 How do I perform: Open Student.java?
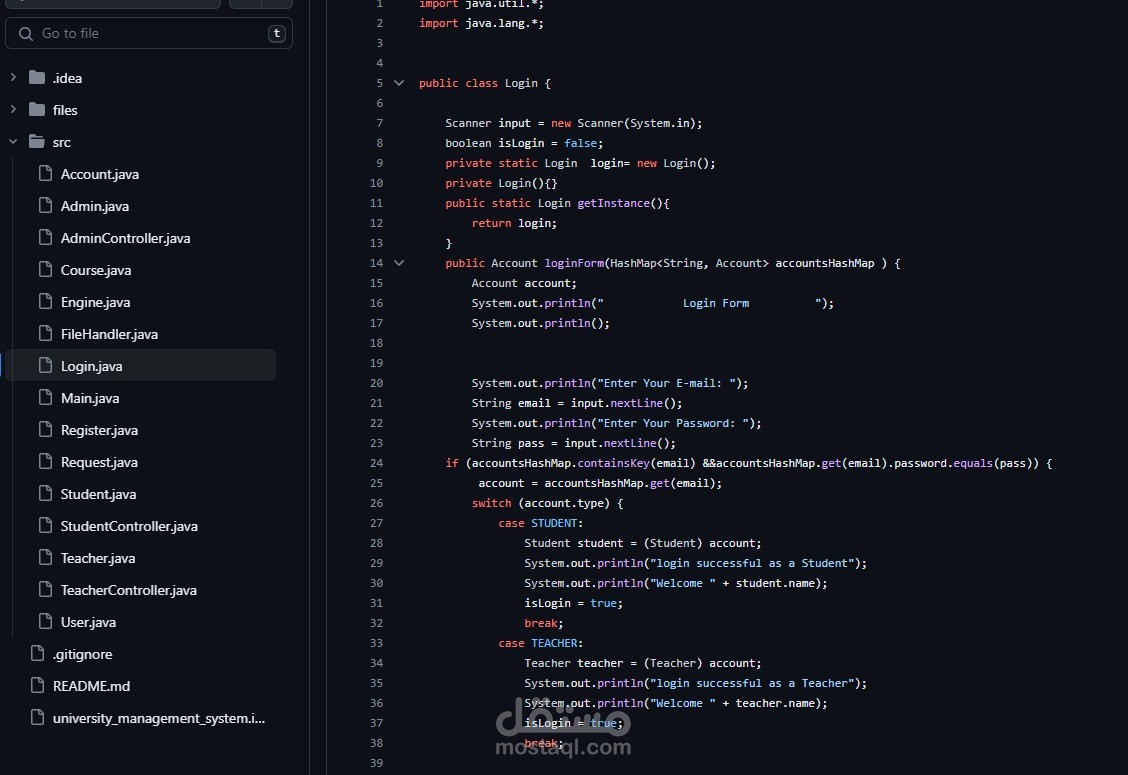point(98,494)
